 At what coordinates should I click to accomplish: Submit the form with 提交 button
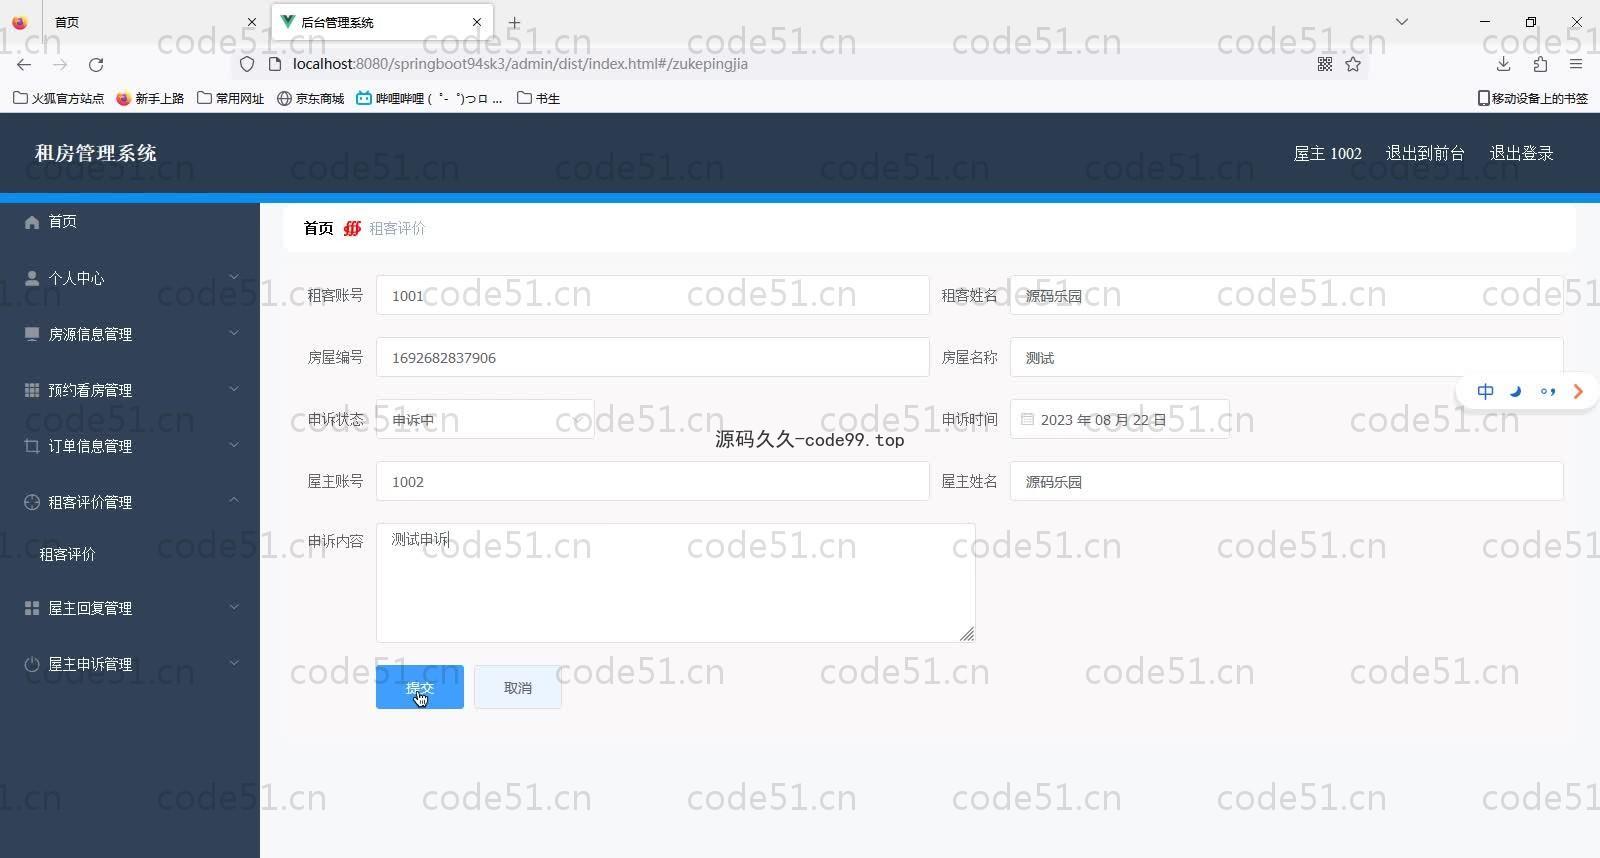click(420, 687)
